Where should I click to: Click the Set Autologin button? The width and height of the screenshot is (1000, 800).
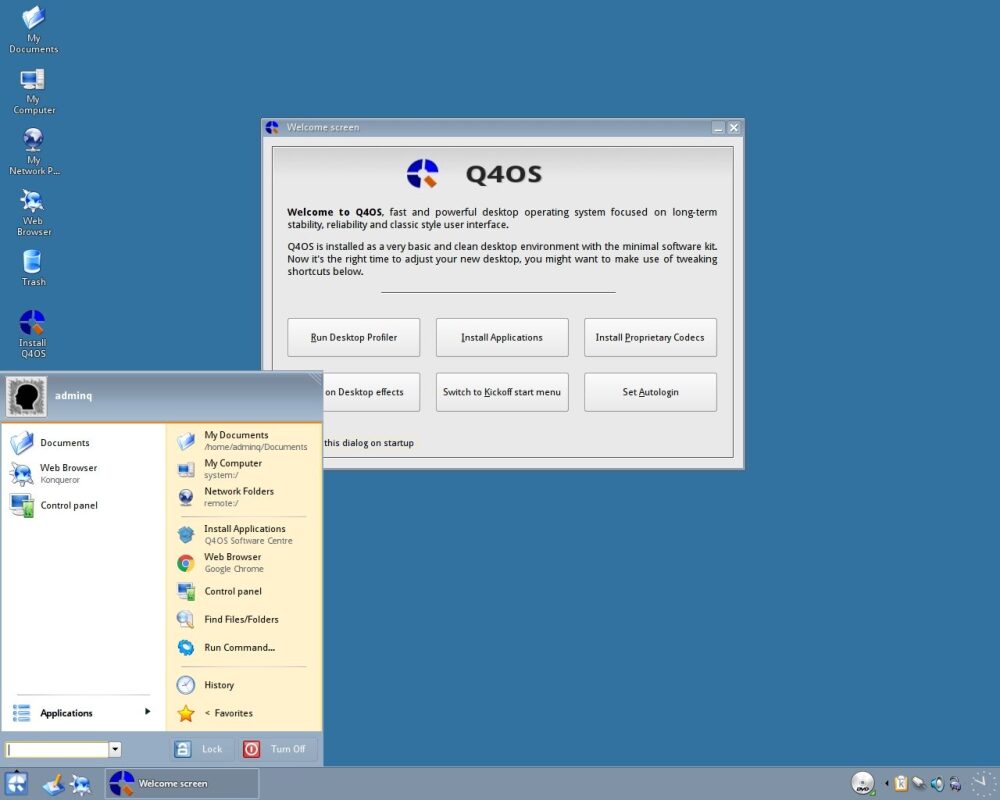tap(650, 392)
